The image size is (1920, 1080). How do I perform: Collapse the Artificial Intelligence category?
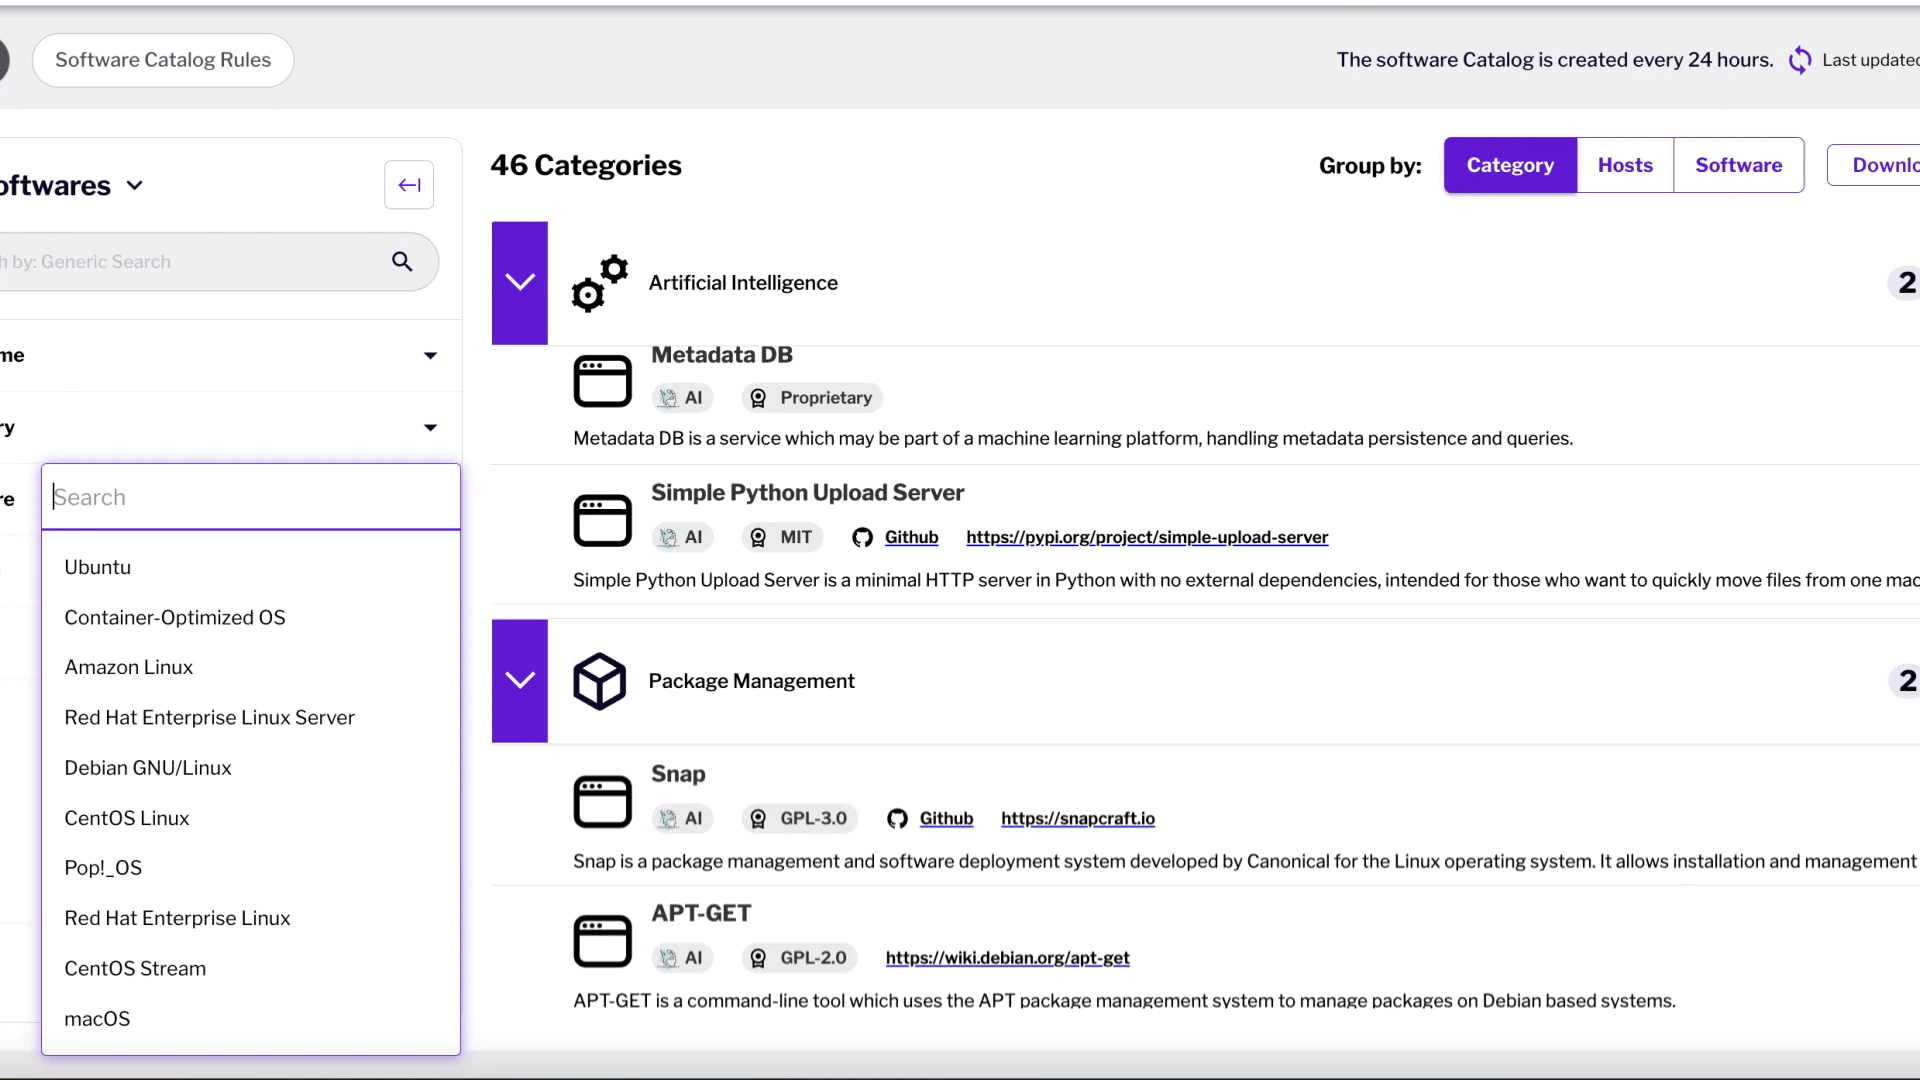point(518,282)
